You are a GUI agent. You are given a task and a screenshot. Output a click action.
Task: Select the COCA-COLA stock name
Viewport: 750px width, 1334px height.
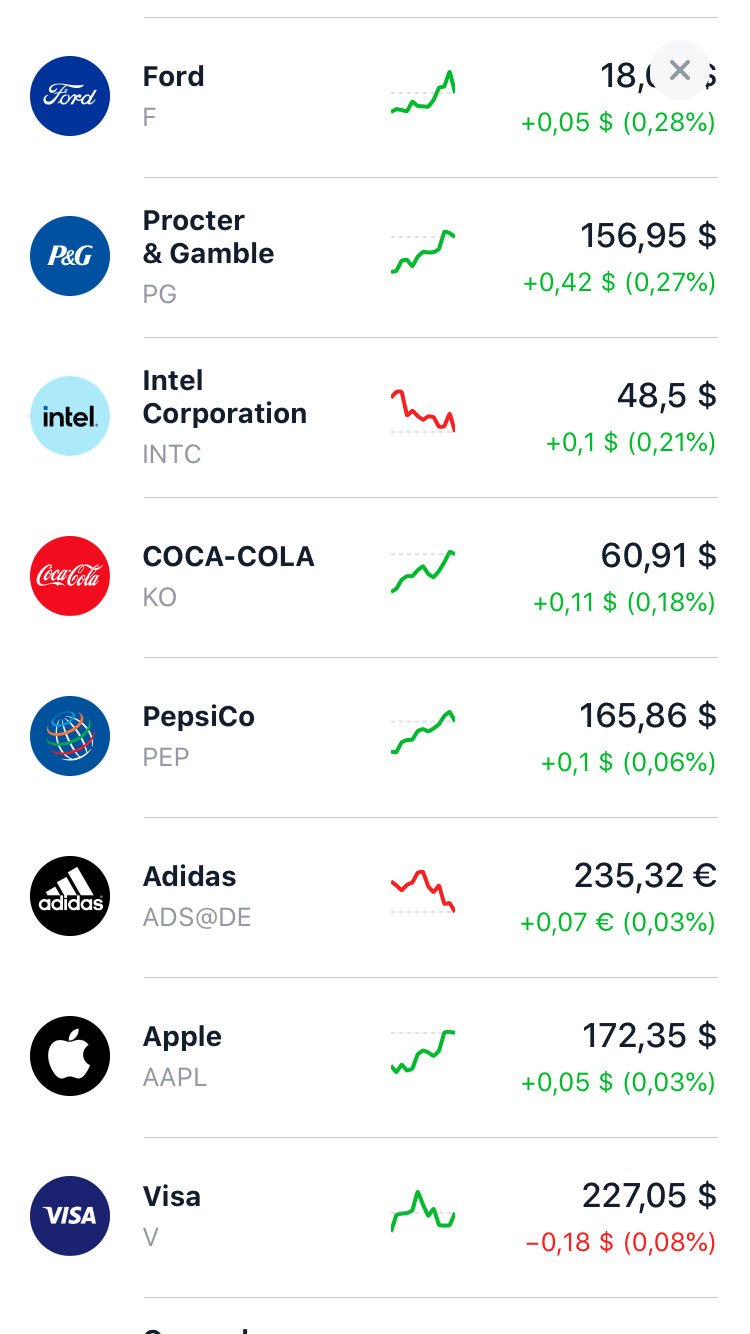coord(229,557)
